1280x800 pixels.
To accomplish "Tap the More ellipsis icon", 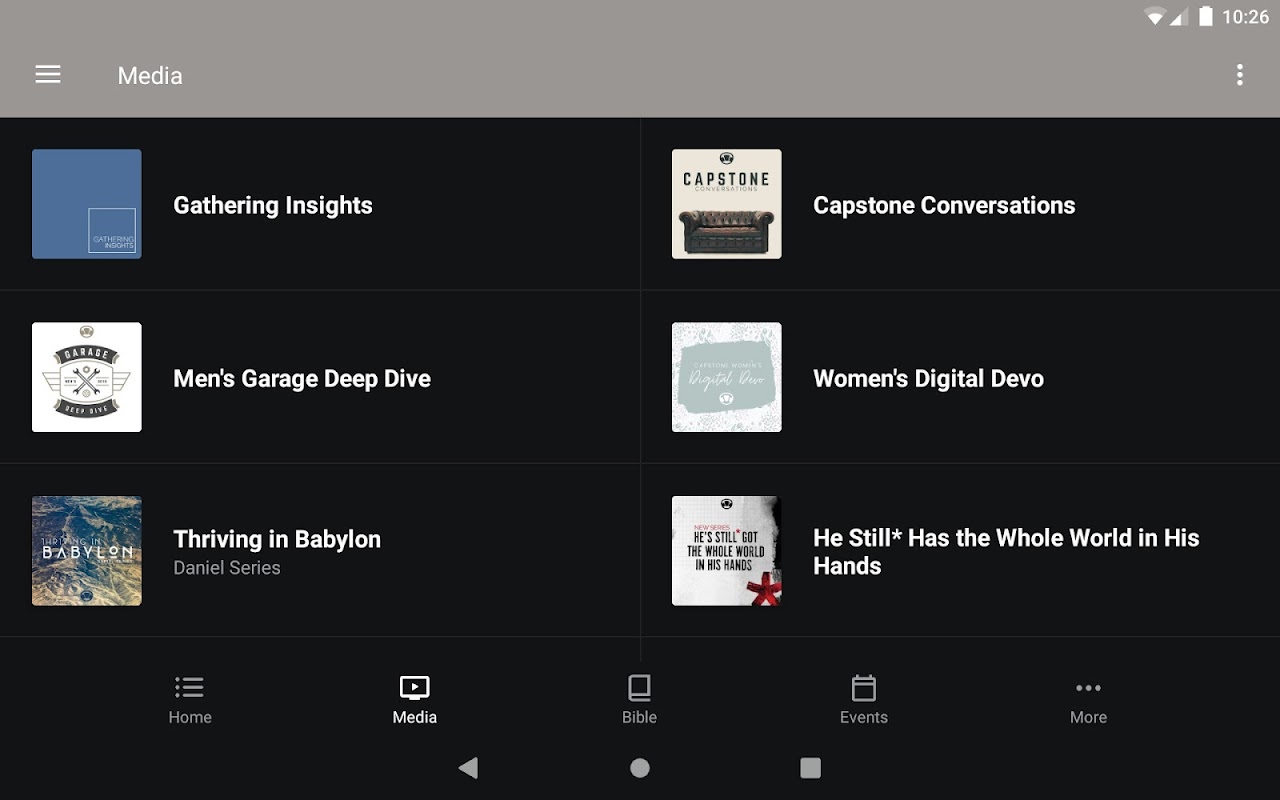I will coord(1088,688).
